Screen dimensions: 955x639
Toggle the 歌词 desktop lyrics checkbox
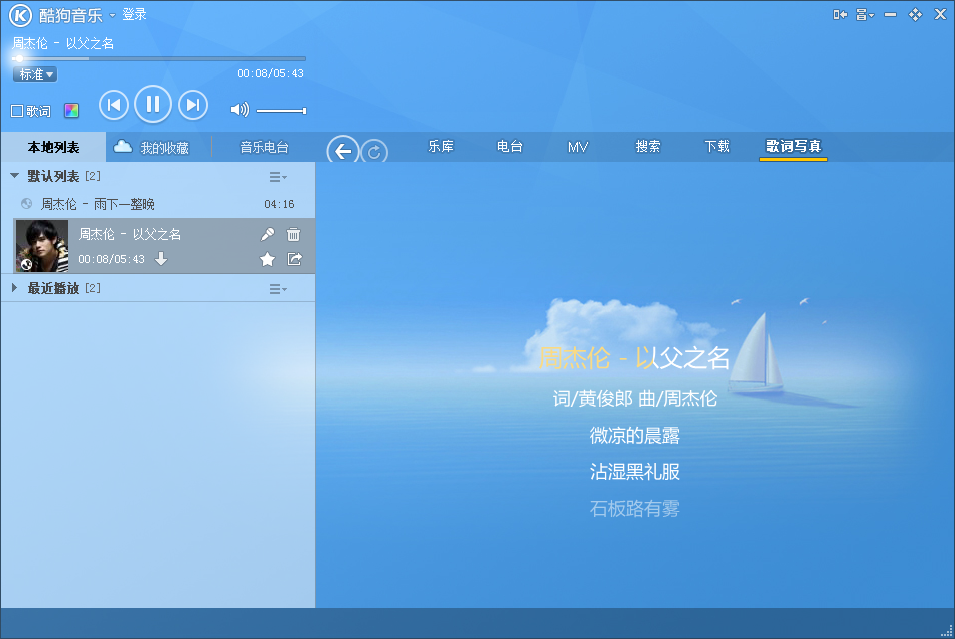(17, 111)
